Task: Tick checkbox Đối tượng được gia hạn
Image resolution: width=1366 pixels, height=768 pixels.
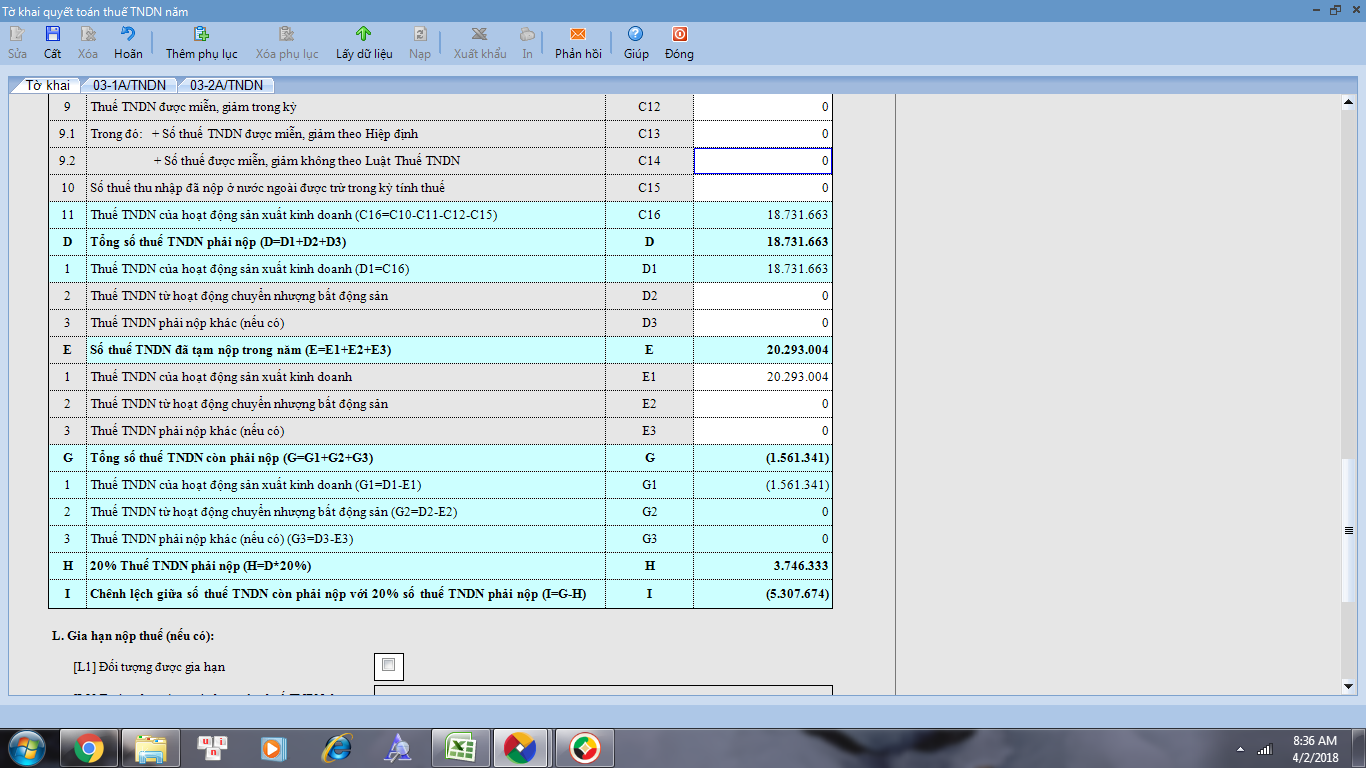Action: (389, 664)
